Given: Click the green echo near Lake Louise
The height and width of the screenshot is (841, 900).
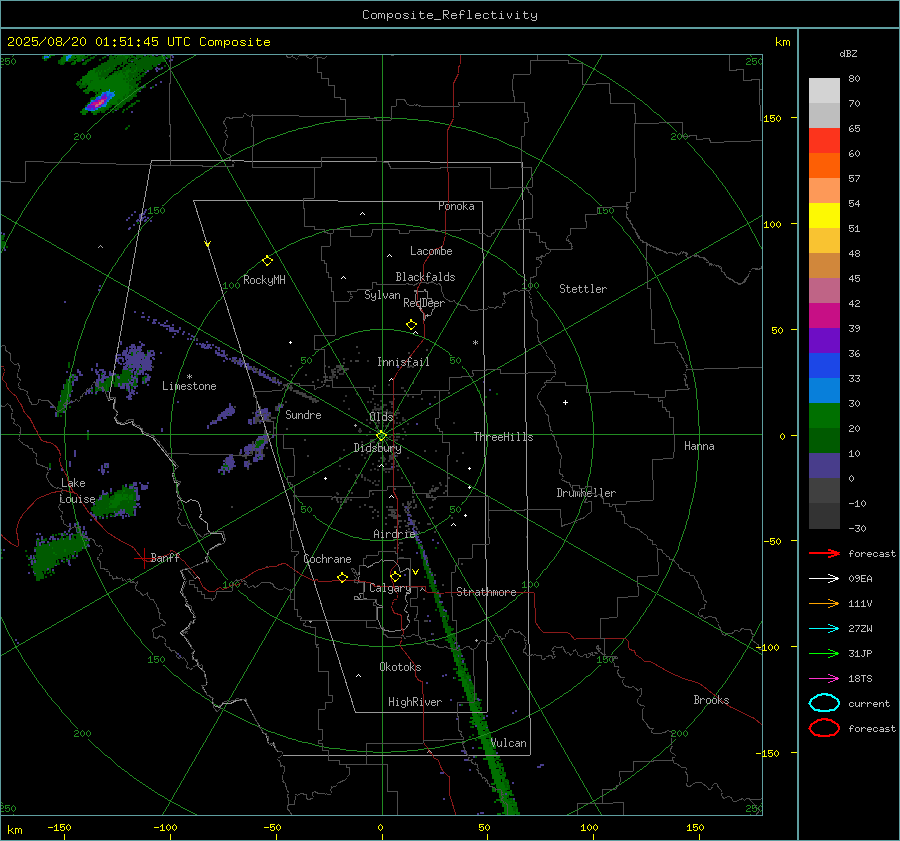Looking at the screenshot, I should pyautogui.click(x=117, y=500).
